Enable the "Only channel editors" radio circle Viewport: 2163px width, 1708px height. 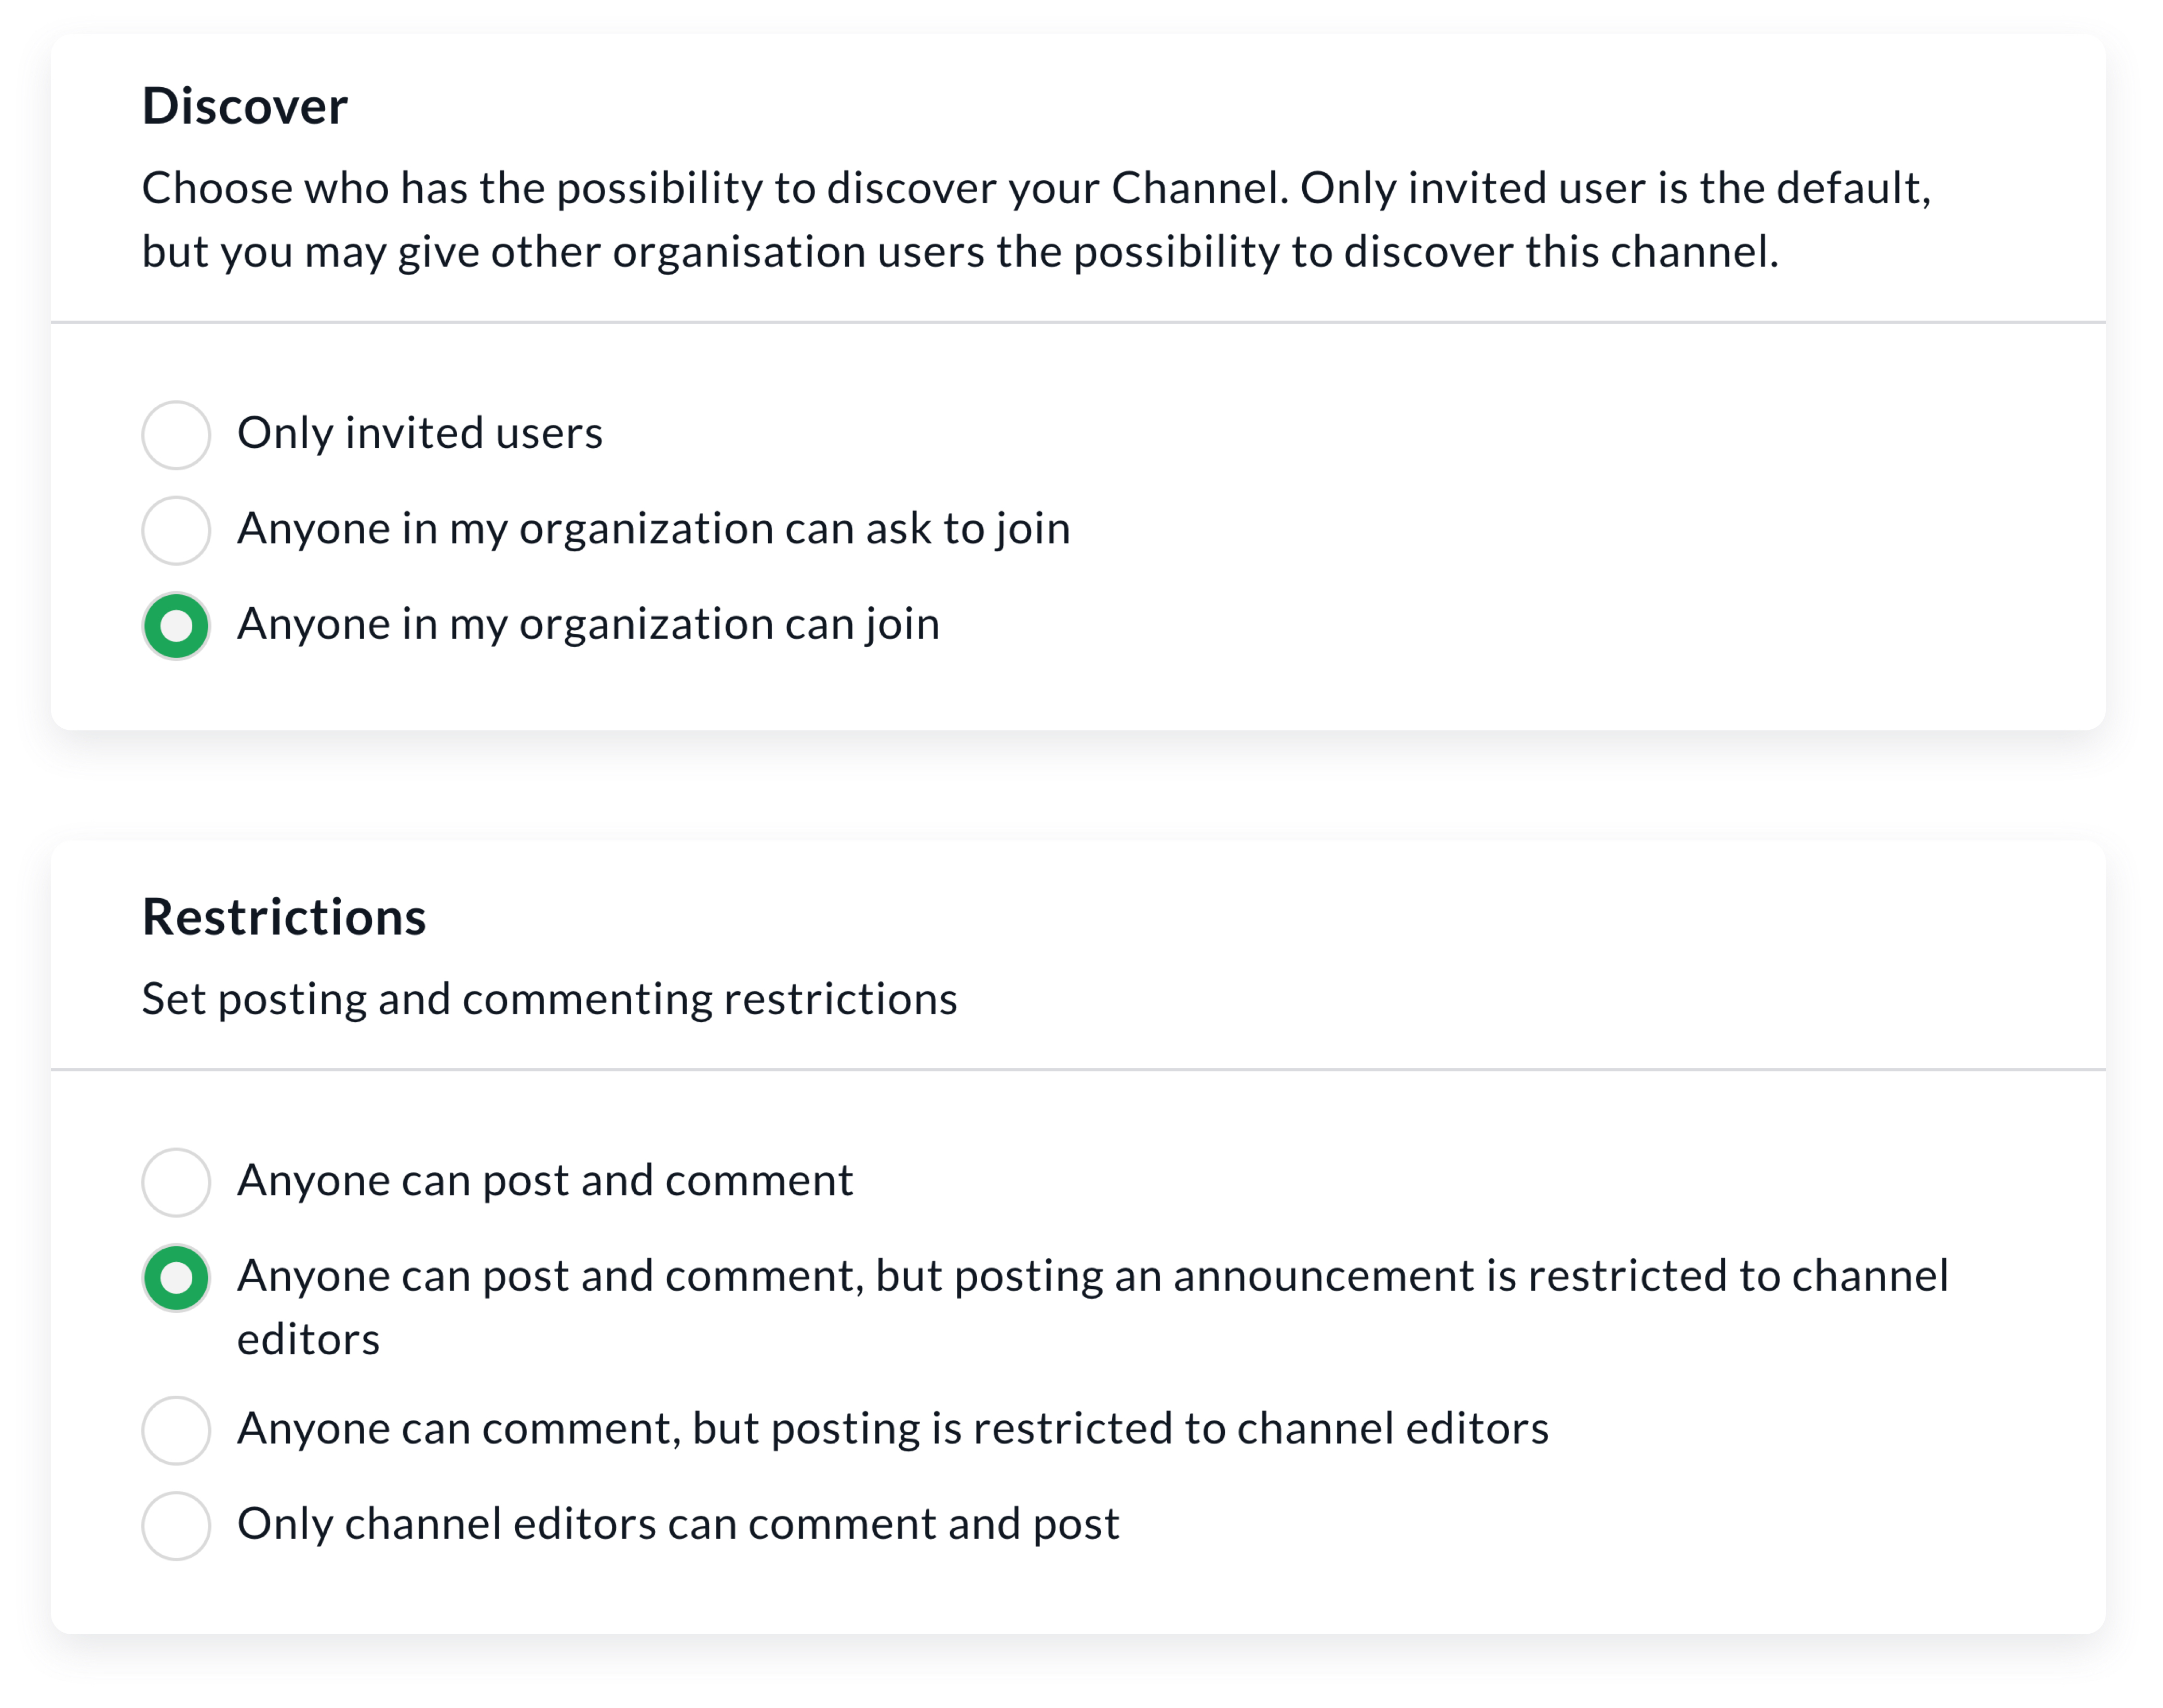point(176,1525)
